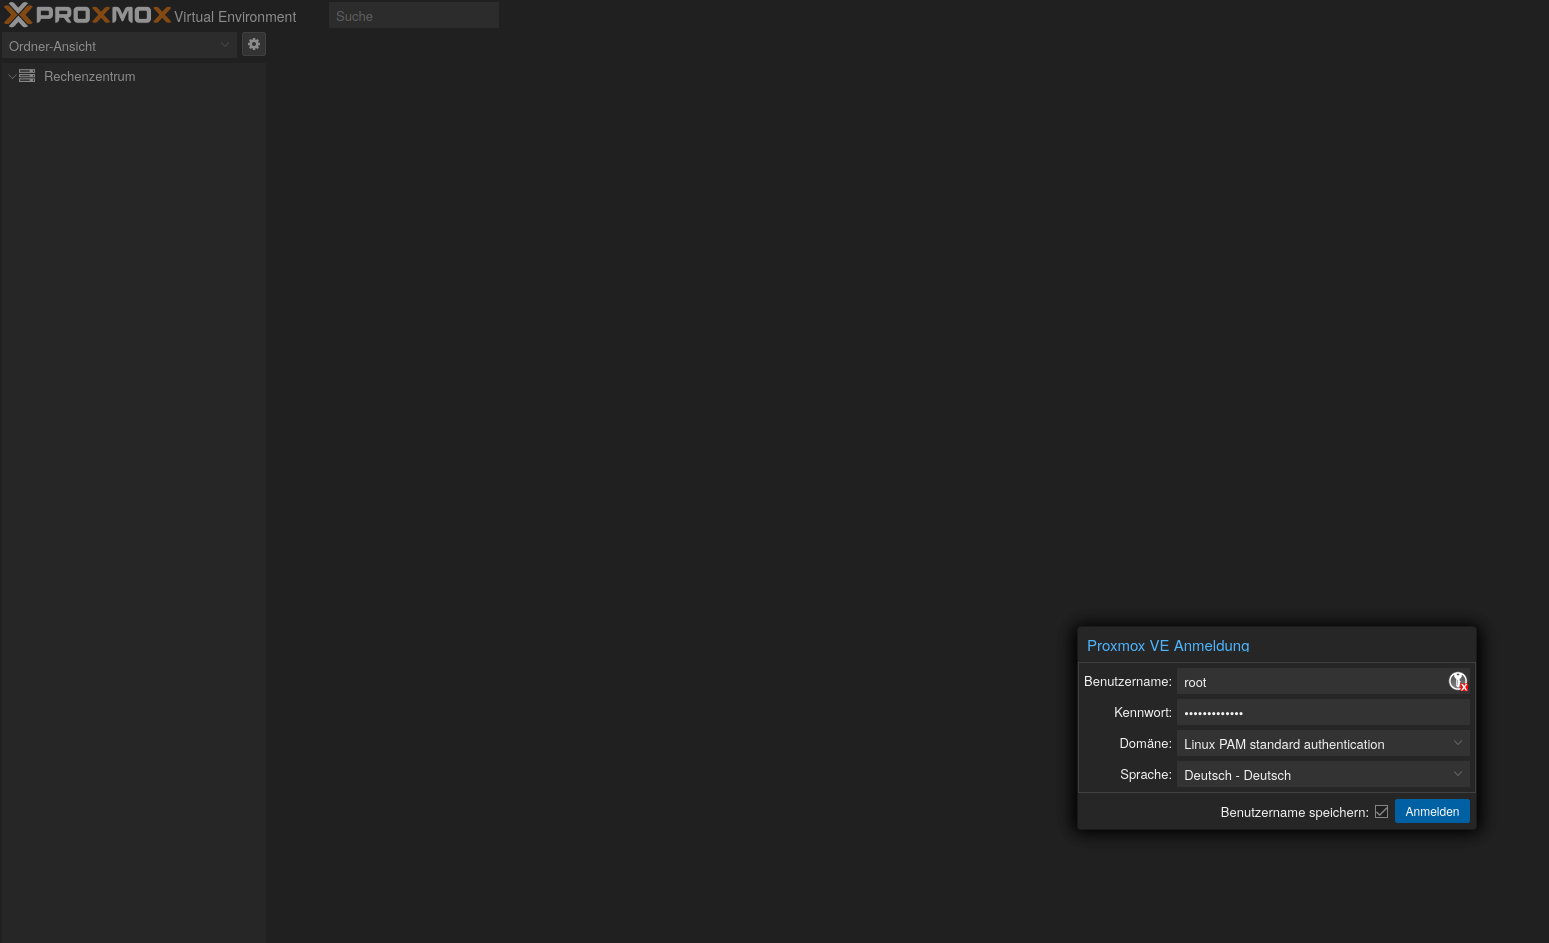Click the Anmelden login button

pos(1432,812)
